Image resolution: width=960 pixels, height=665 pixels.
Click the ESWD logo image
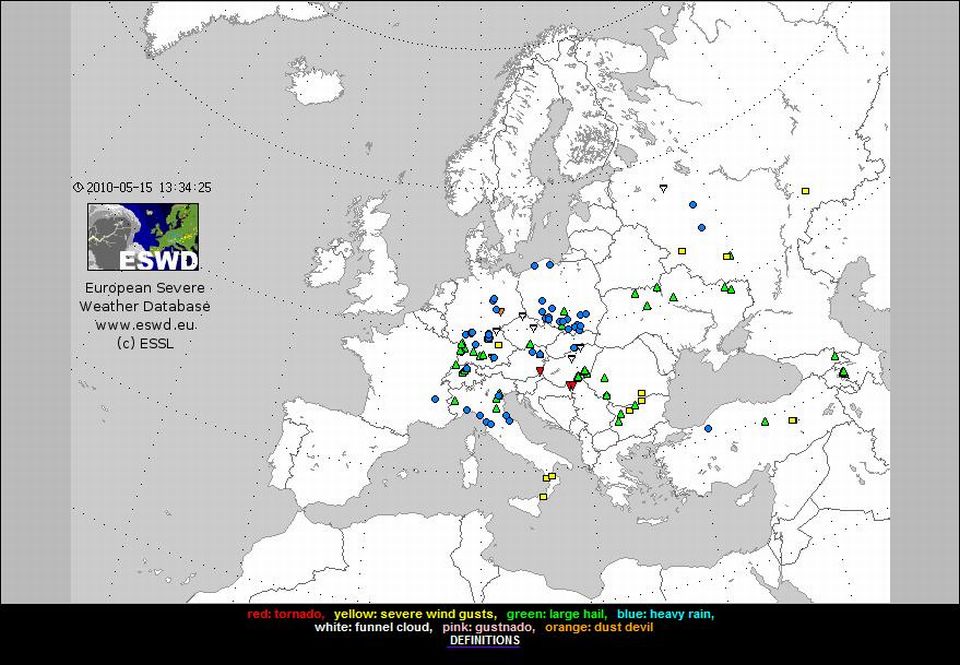143,237
